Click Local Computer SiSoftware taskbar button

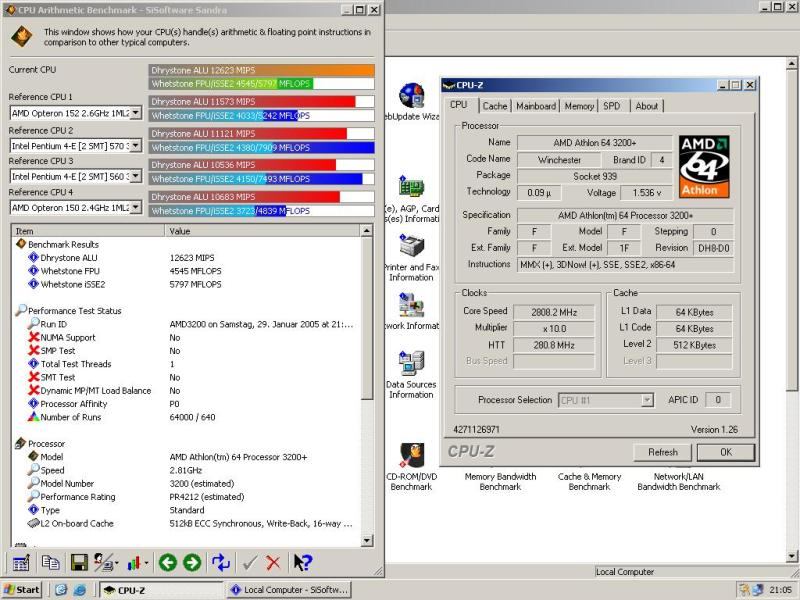pyautogui.click(x=289, y=590)
